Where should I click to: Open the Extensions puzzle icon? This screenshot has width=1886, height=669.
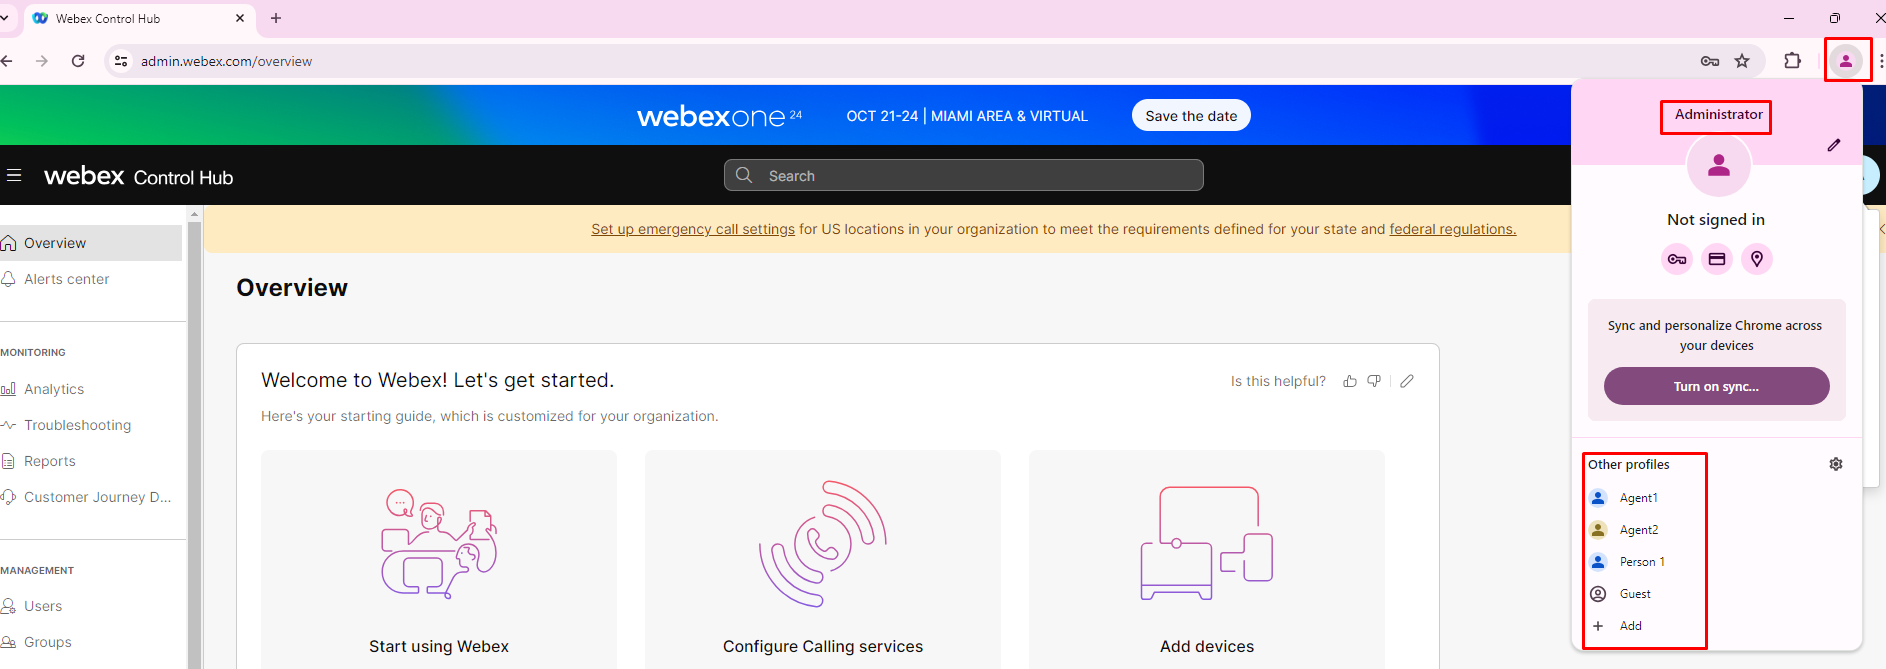coord(1793,61)
